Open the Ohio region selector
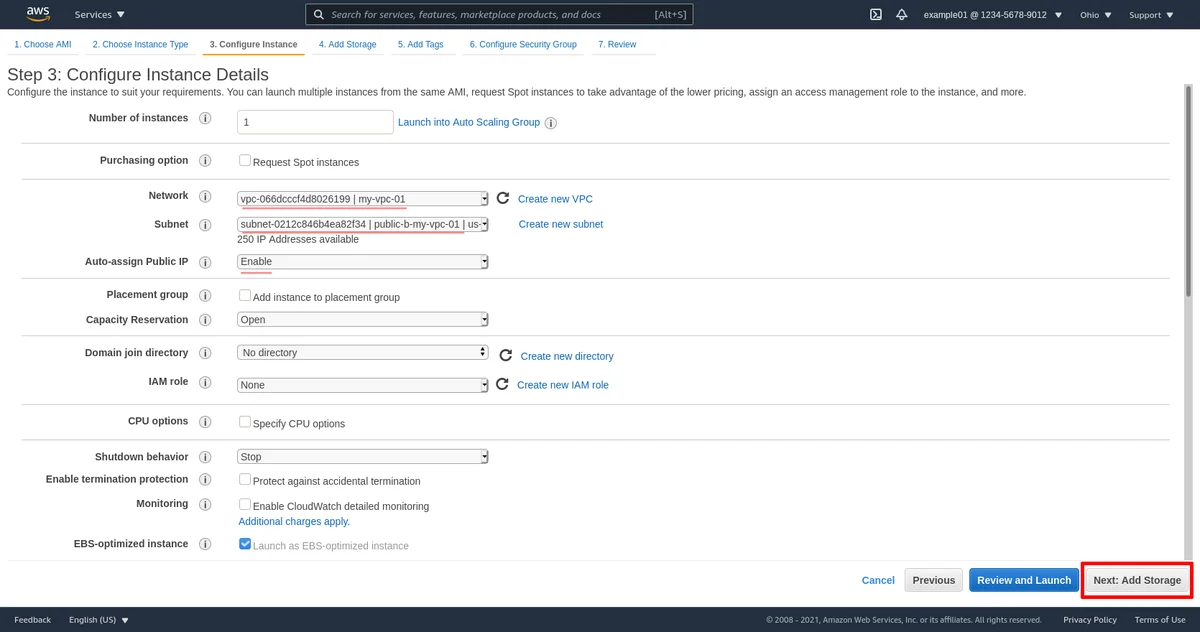Image resolution: width=1200 pixels, height=632 pixels. point(1096,15)
